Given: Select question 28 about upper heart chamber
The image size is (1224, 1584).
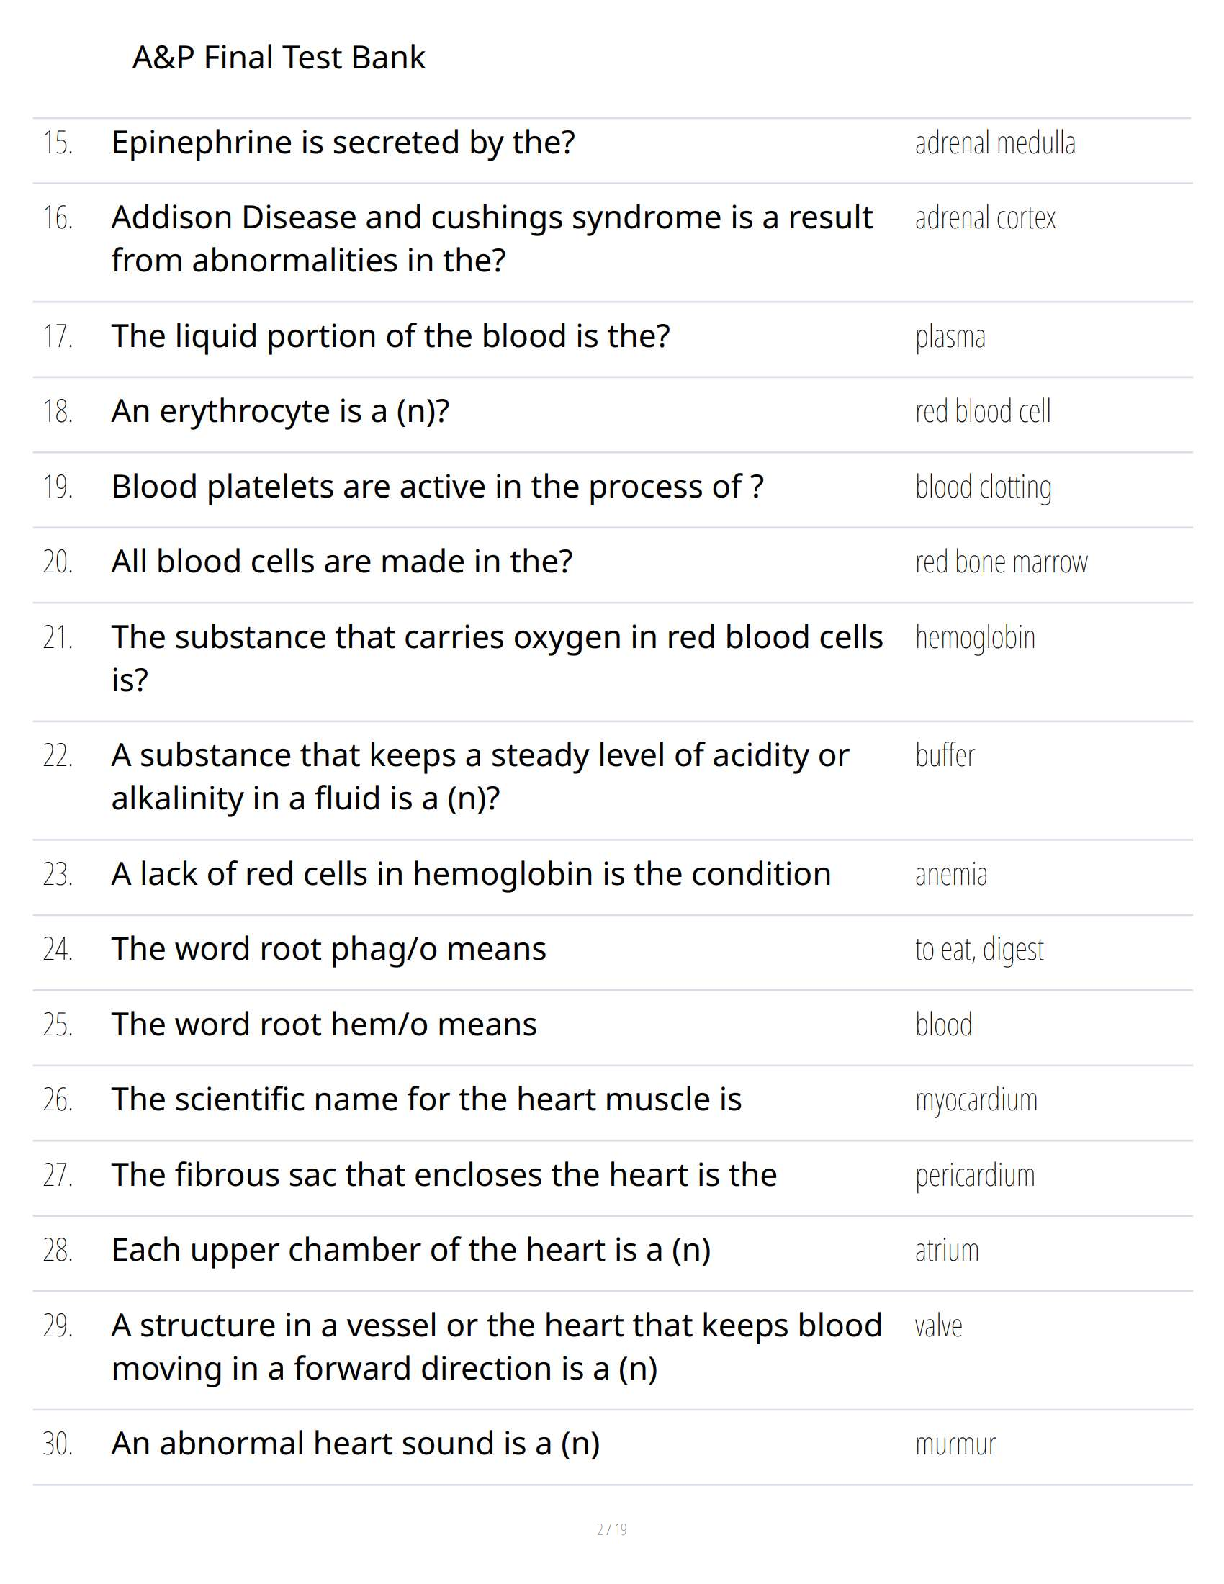Looking at the screenshot, I should tap(411, 1250).
